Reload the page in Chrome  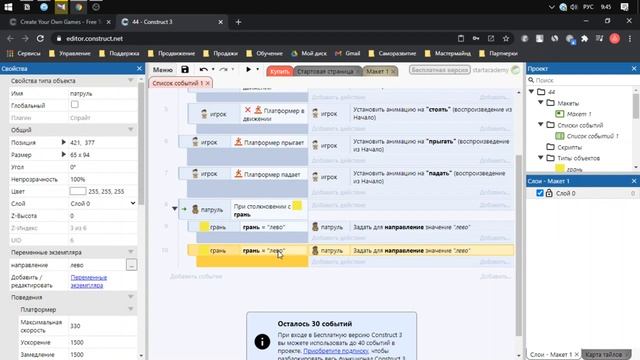40,38
